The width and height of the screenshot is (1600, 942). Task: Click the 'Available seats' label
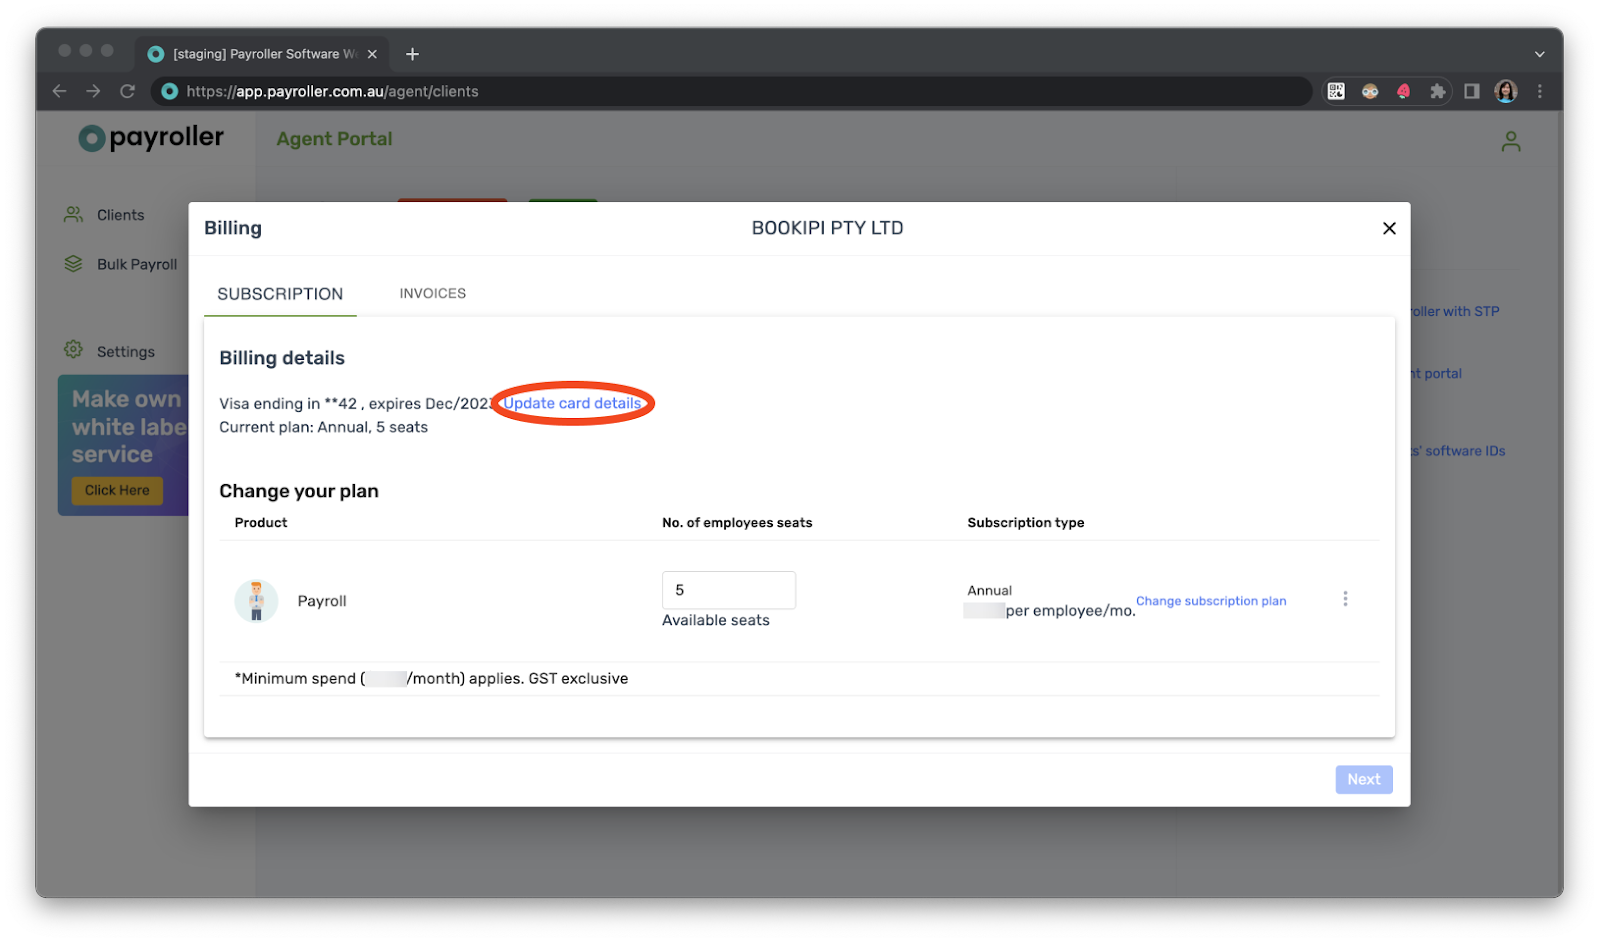coord(716,620)
